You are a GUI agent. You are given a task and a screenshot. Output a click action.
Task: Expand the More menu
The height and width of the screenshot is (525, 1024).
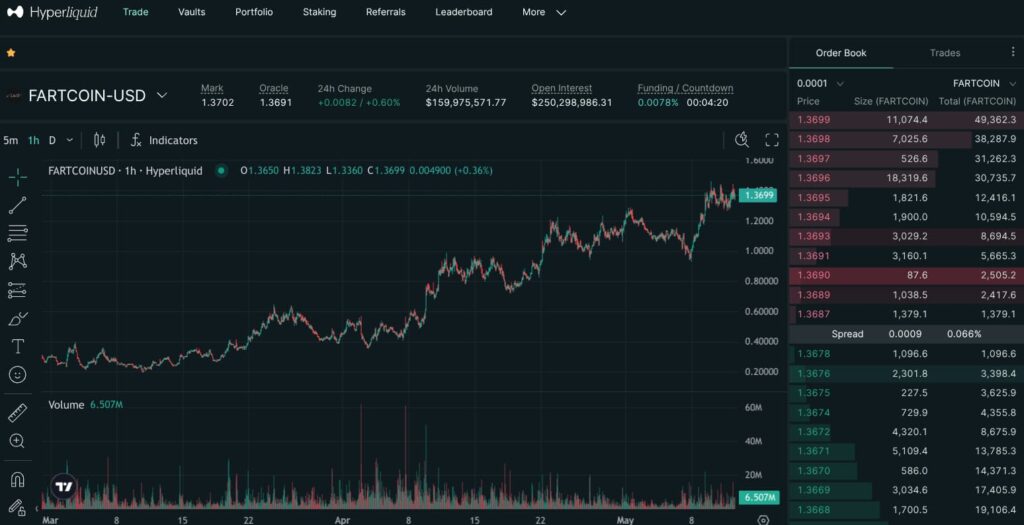[x=544, y=12]
